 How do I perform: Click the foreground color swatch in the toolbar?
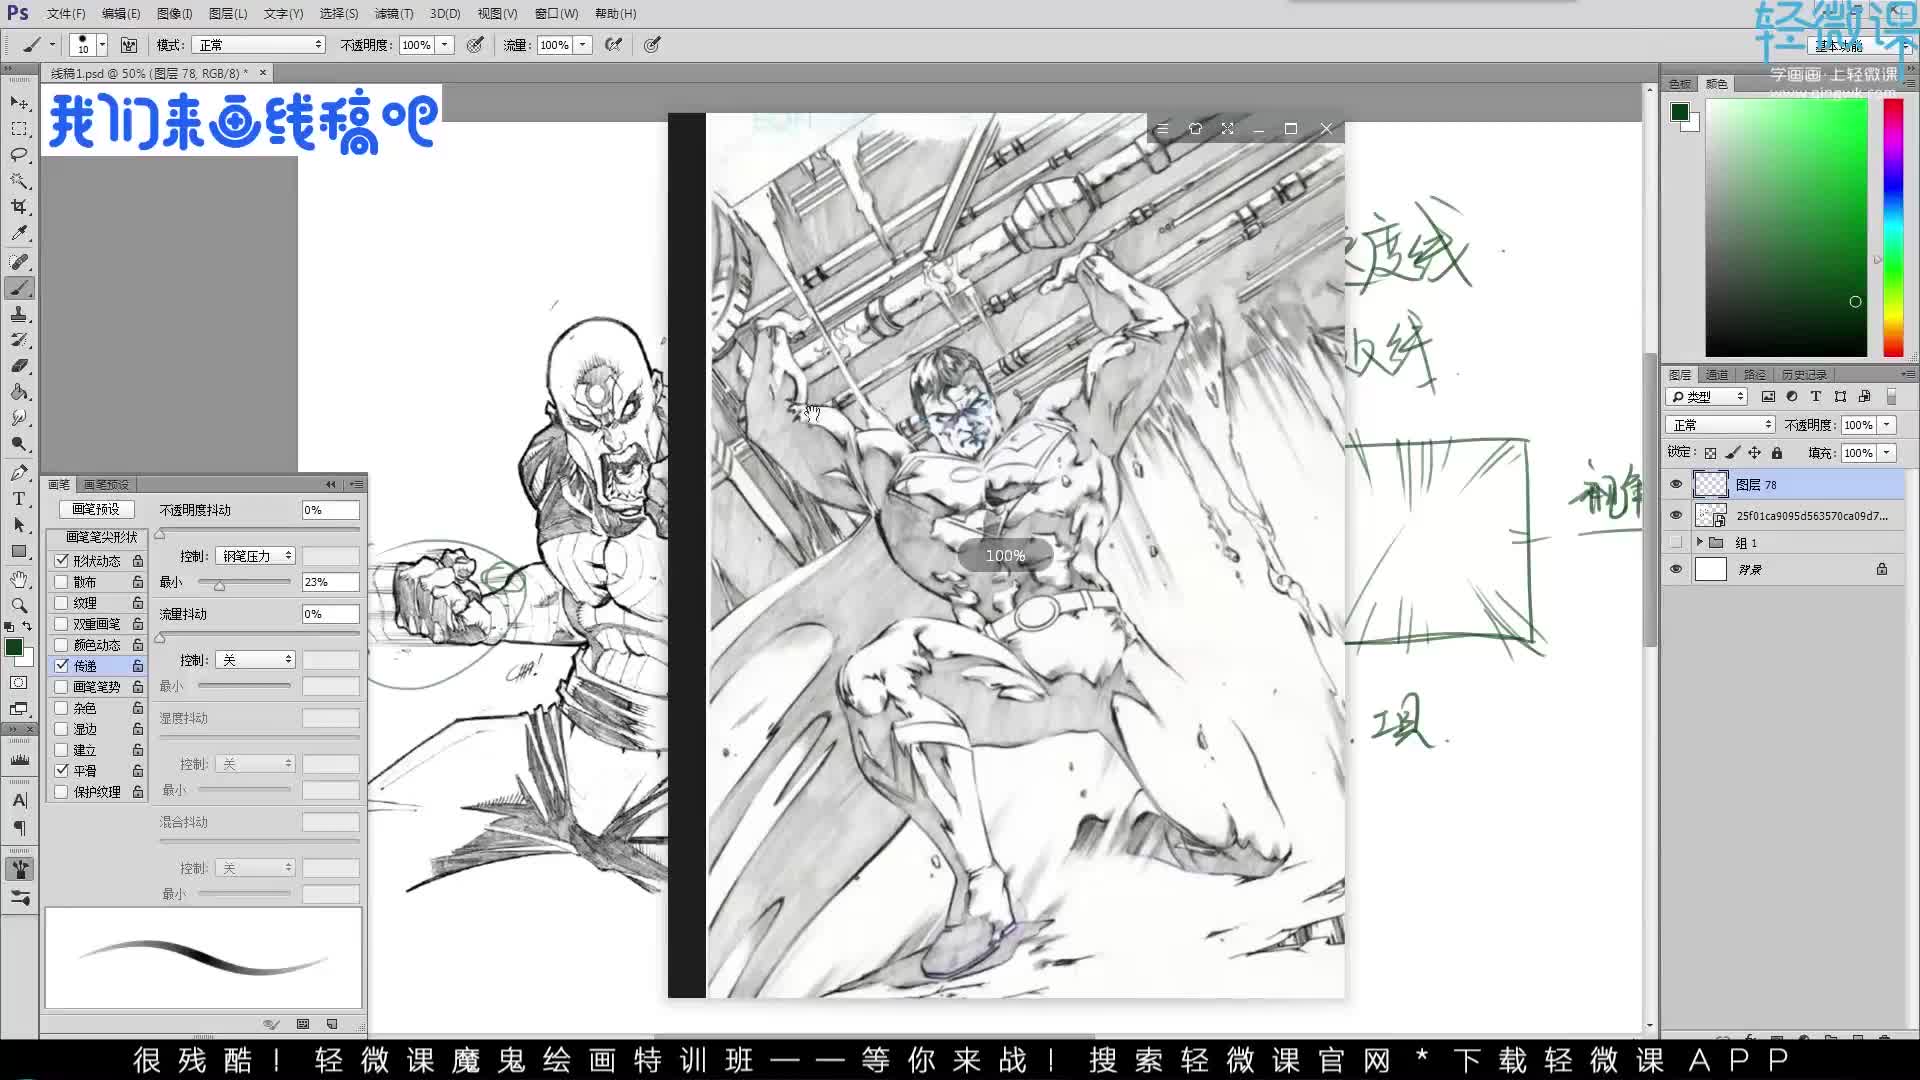pos(14,646)
